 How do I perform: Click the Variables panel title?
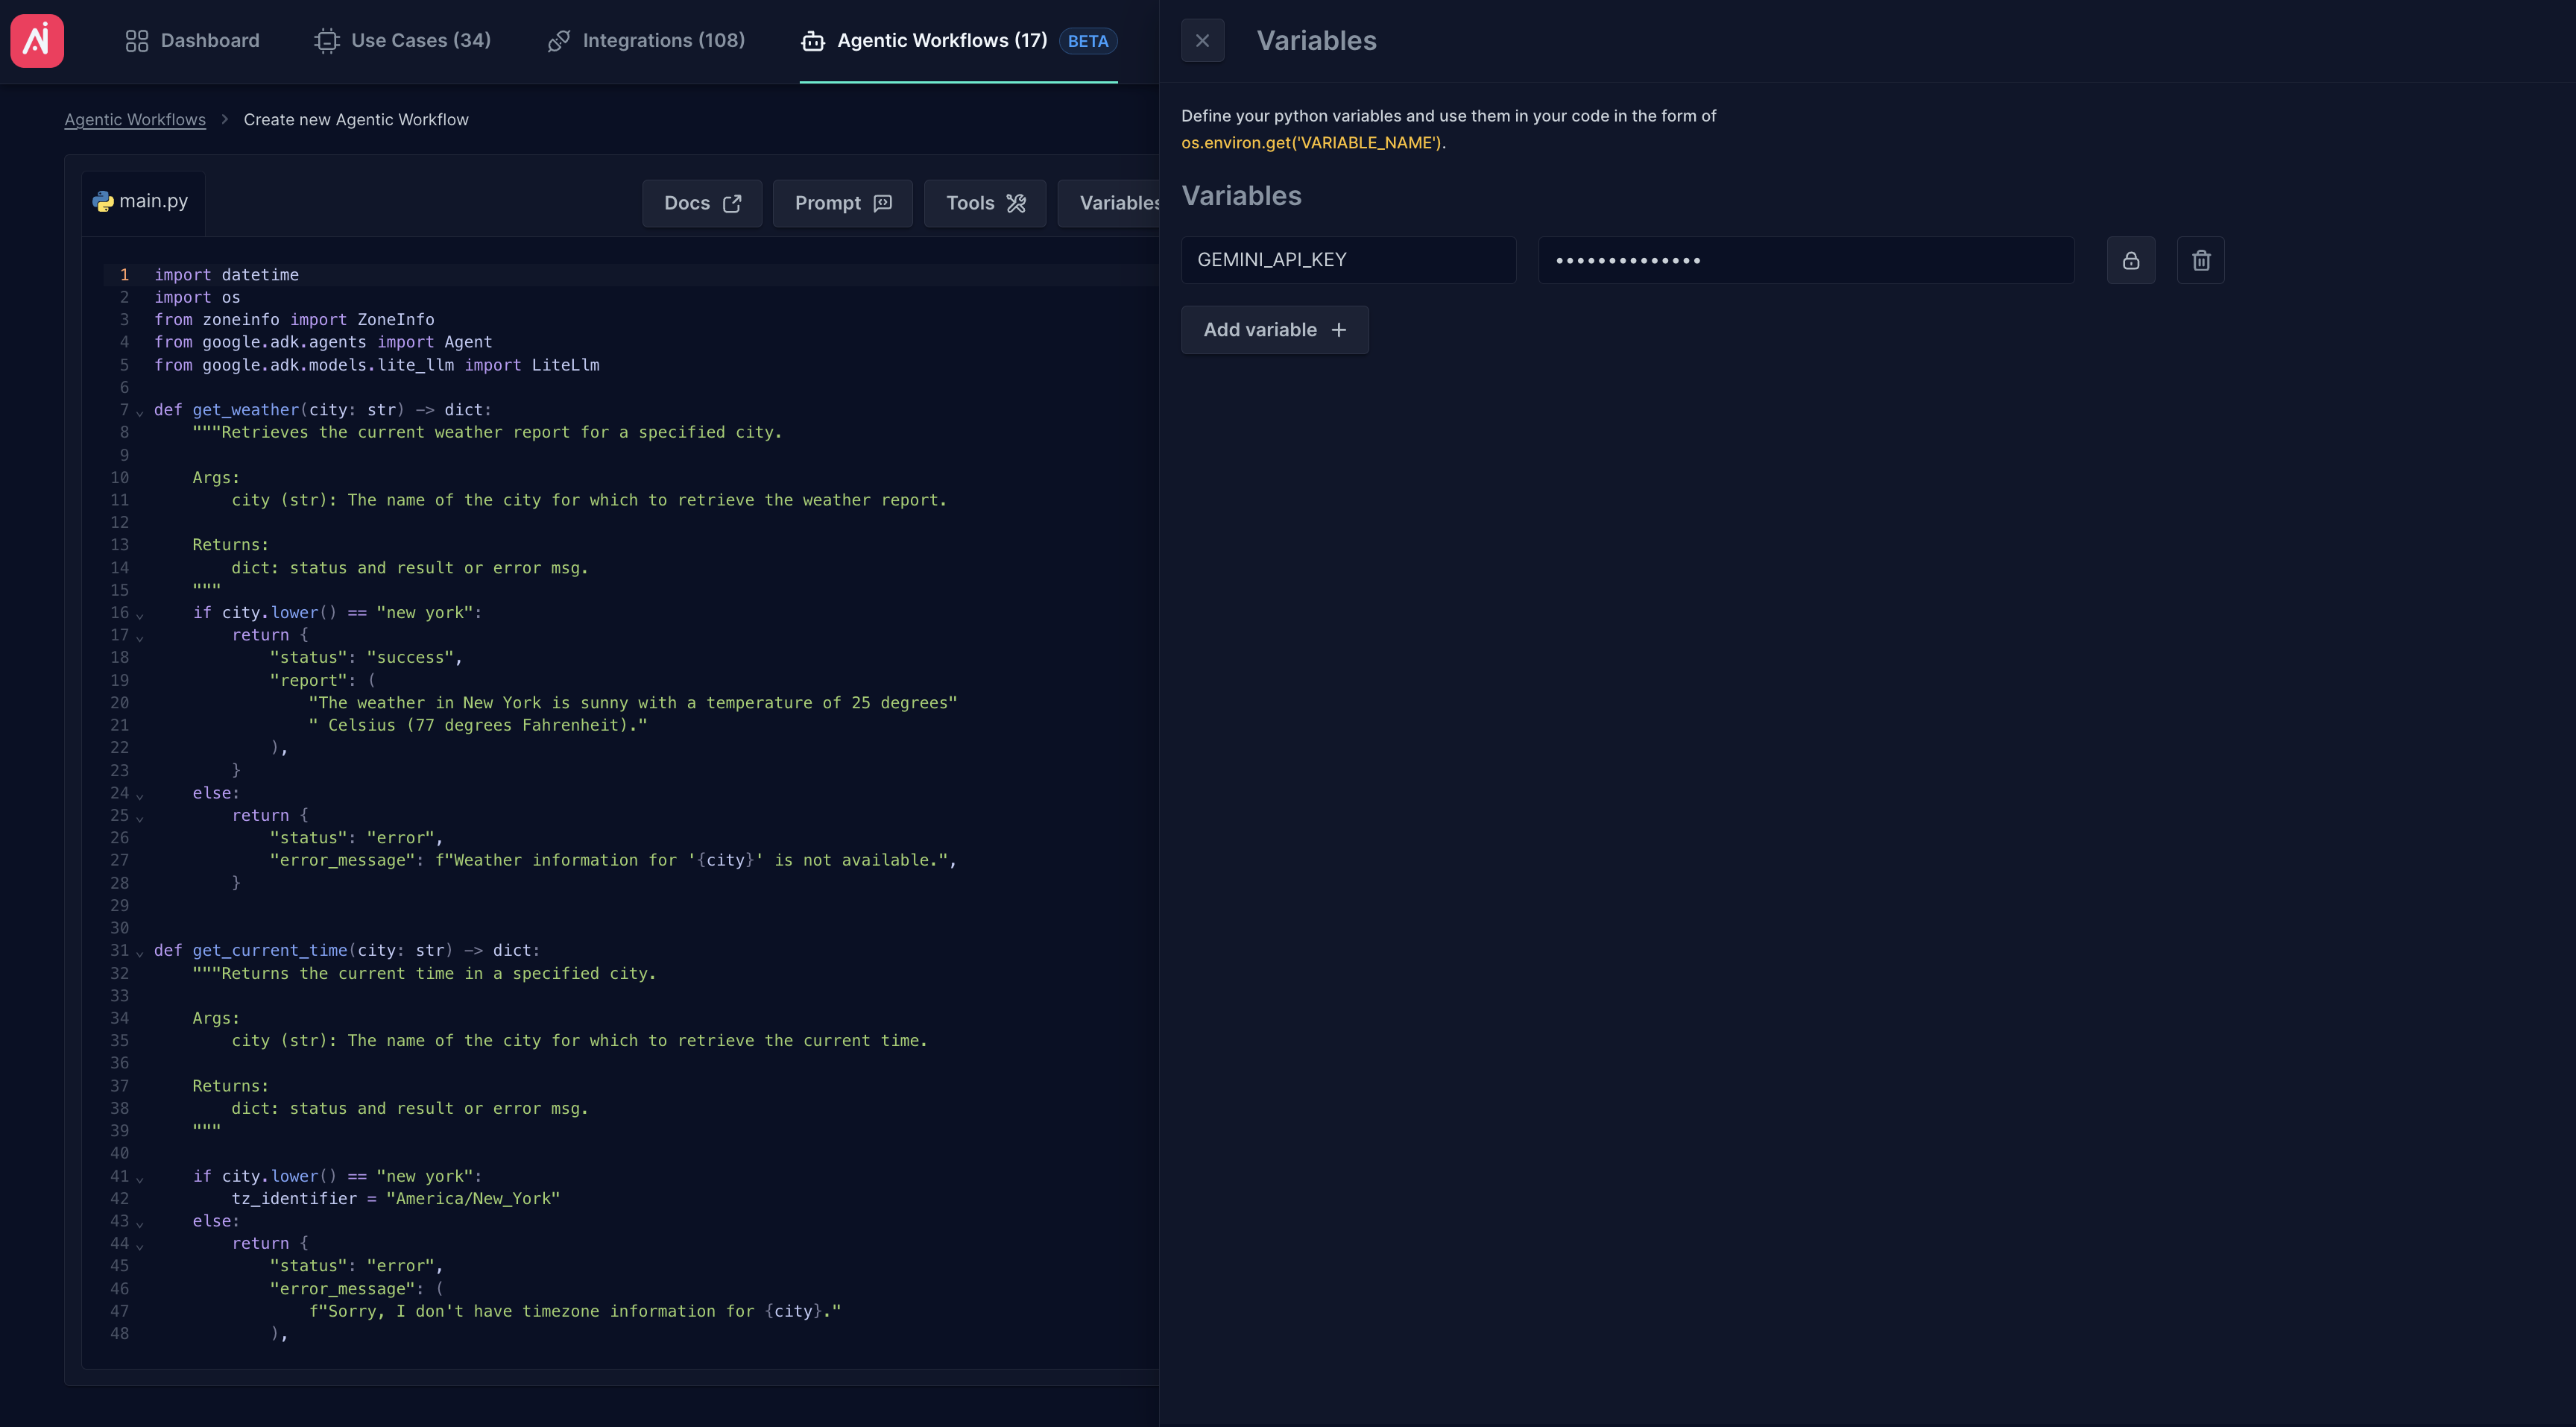tap(1316, 40)
